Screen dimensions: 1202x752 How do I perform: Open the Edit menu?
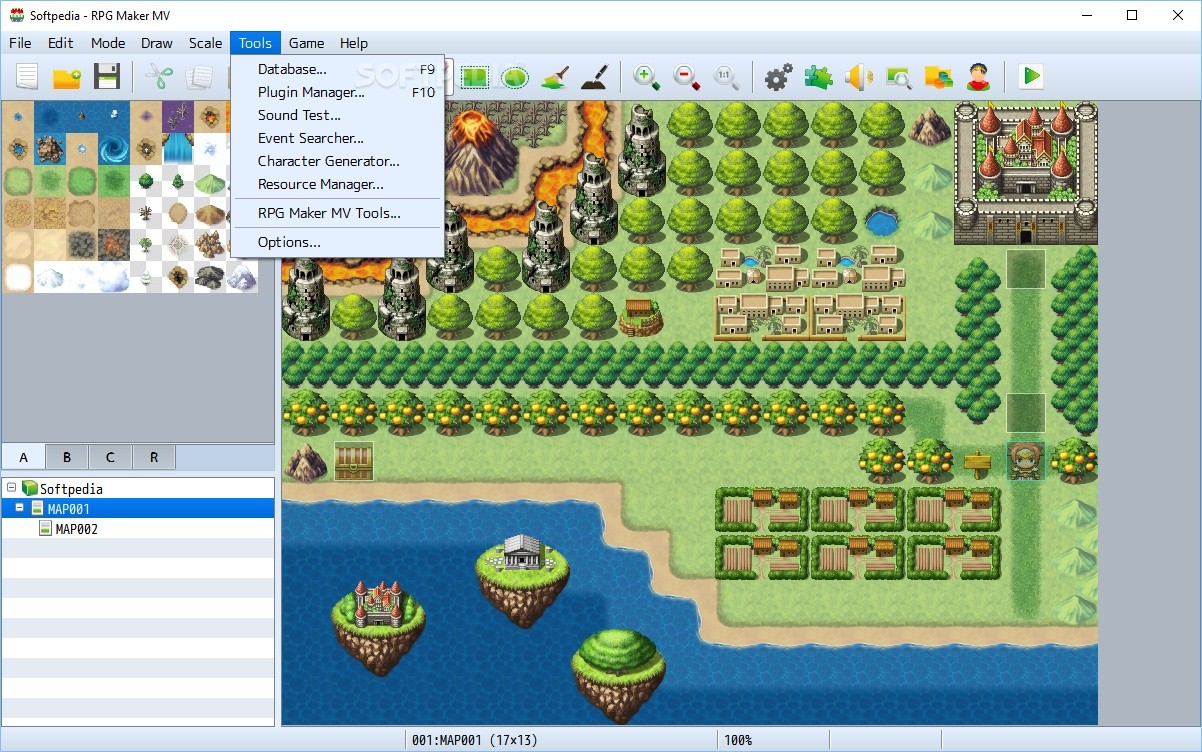click(x=61, y=43)
